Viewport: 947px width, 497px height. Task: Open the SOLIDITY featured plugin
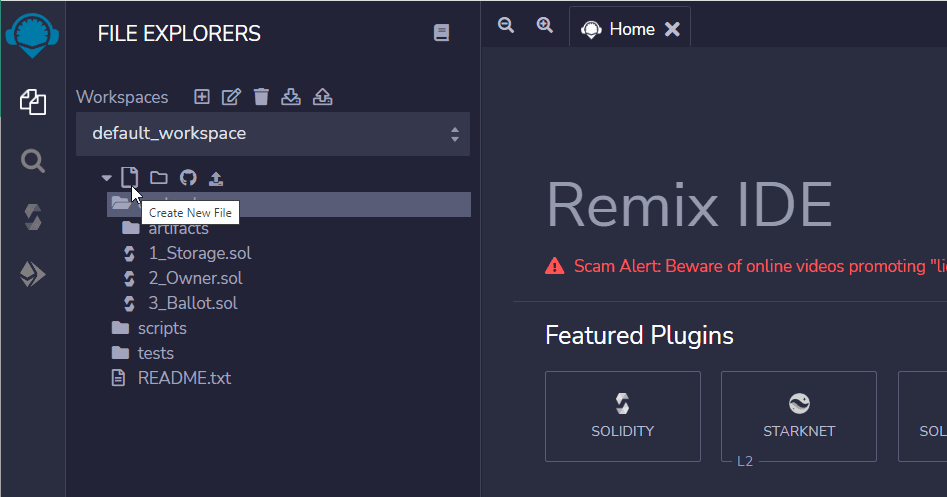coord(623,417)
